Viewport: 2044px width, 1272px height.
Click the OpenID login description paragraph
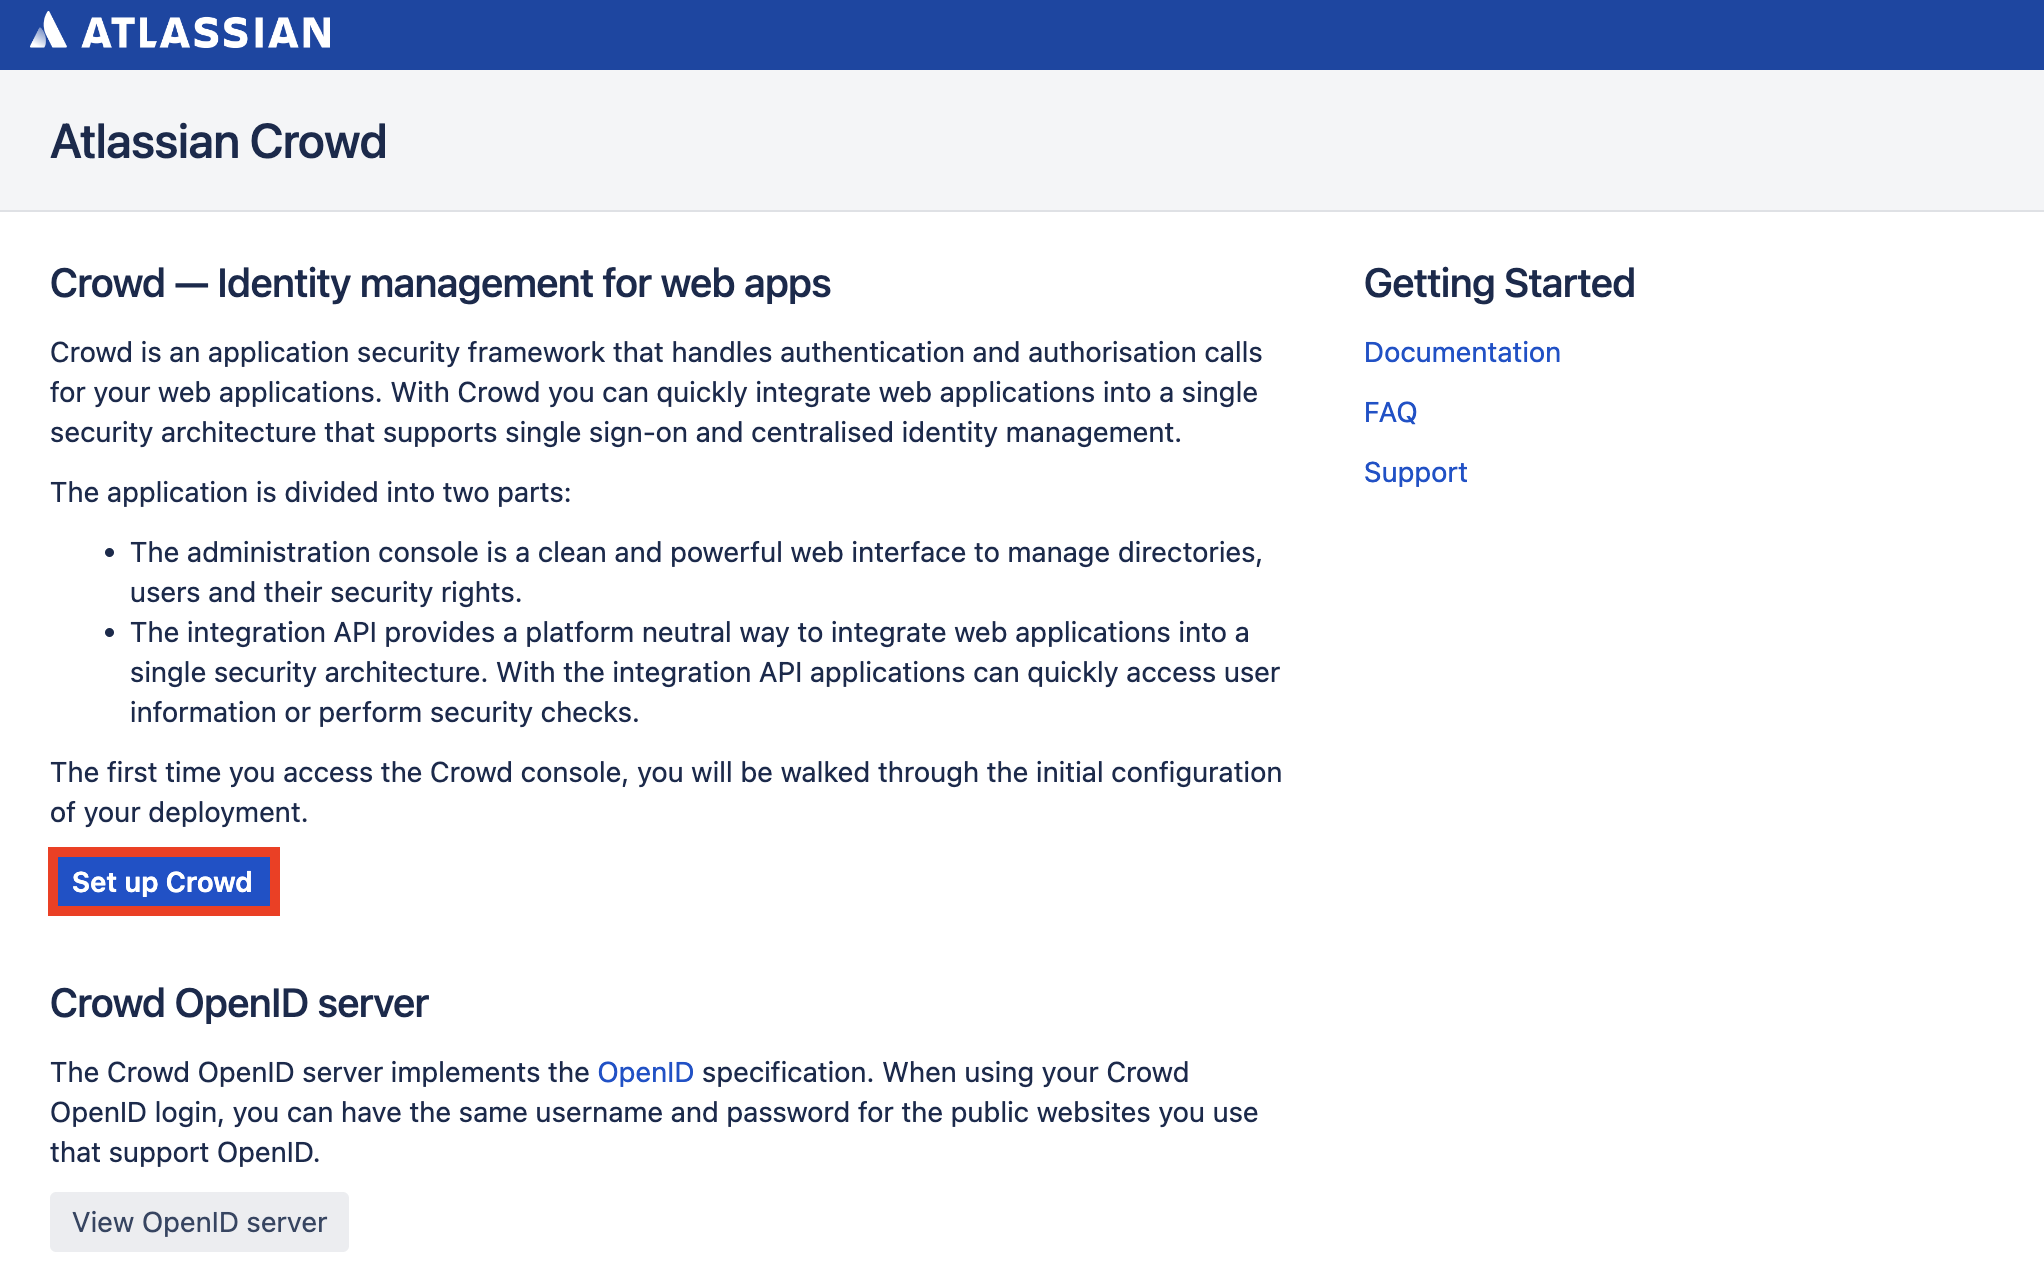(653, 1112)
